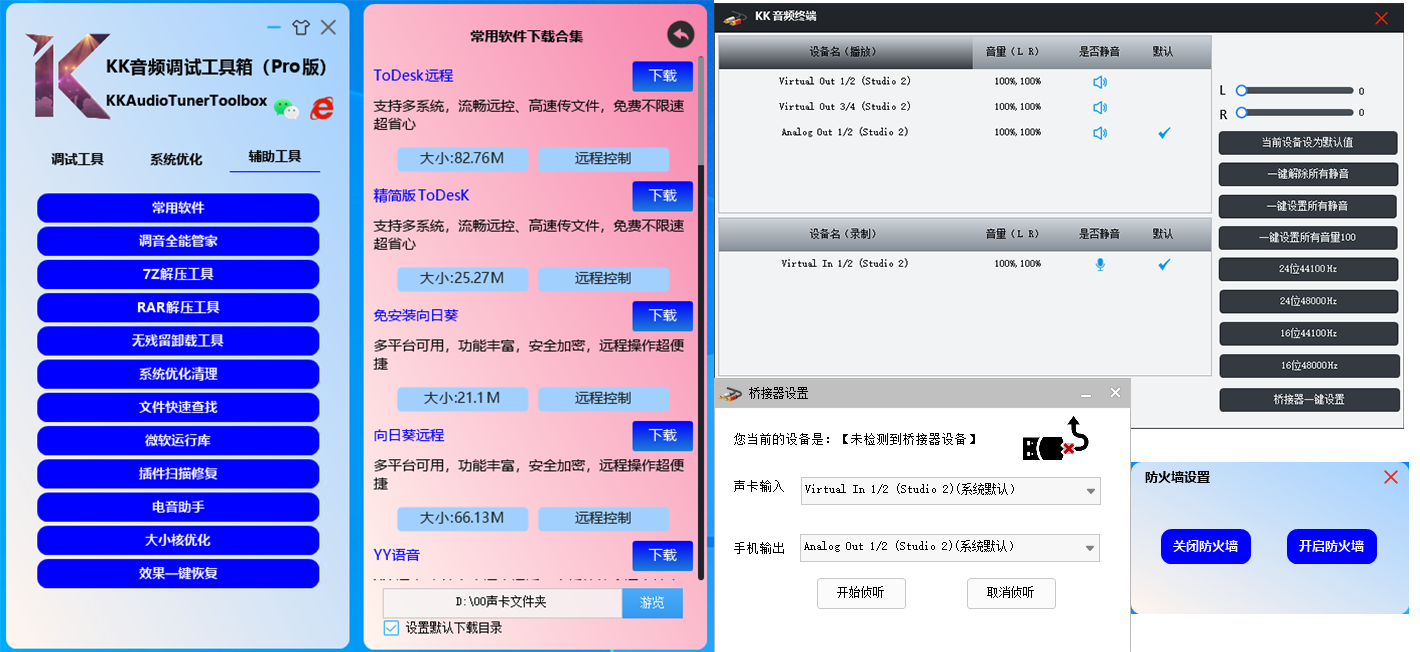Image resolution: width=1420 pixels, height=652 pixels.
Task: Mute Virtual Out 1/2 via its speaker icon
Action: (x=1100, y=81)
